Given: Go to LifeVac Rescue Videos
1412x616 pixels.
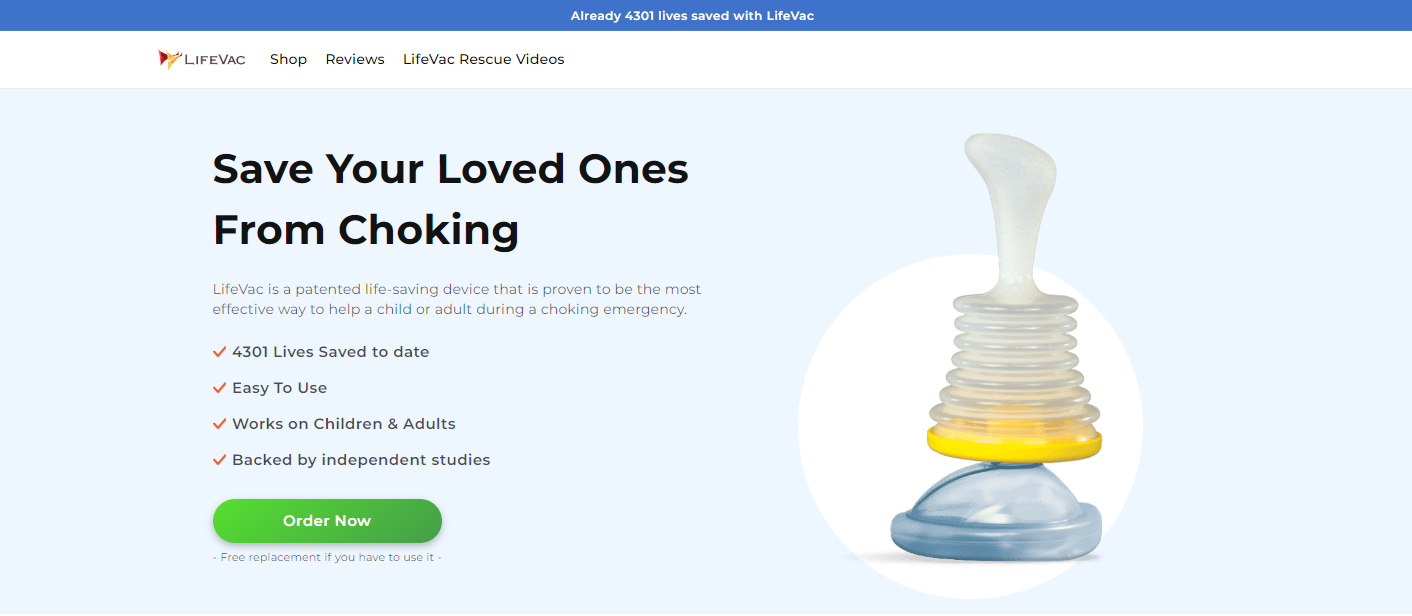Looking at the screenshot, I should (484, 60).
